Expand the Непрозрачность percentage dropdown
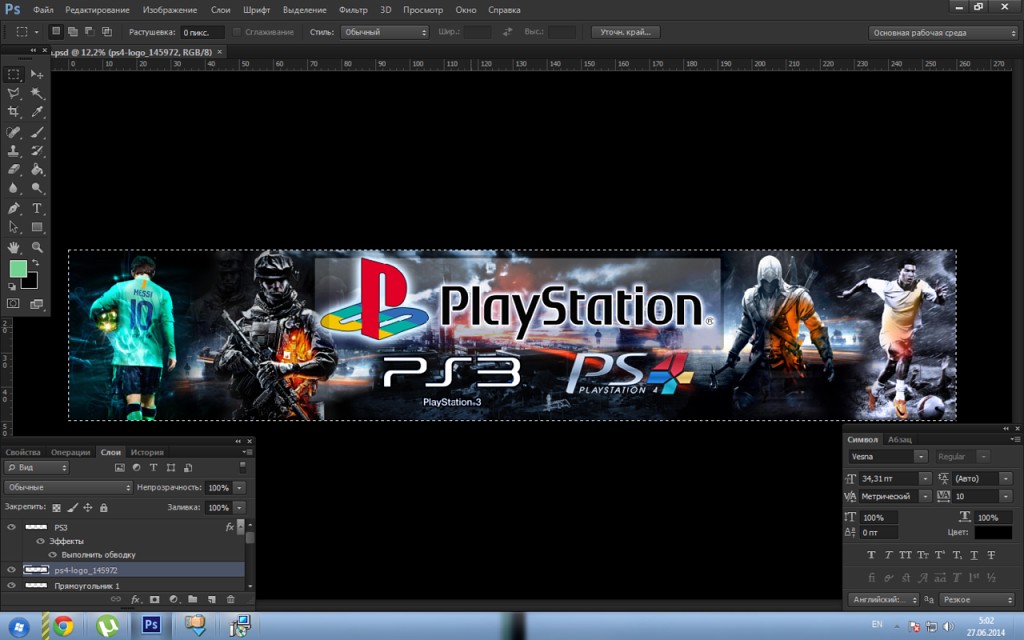Screen dimensions: 1024x640 (240, 488)
